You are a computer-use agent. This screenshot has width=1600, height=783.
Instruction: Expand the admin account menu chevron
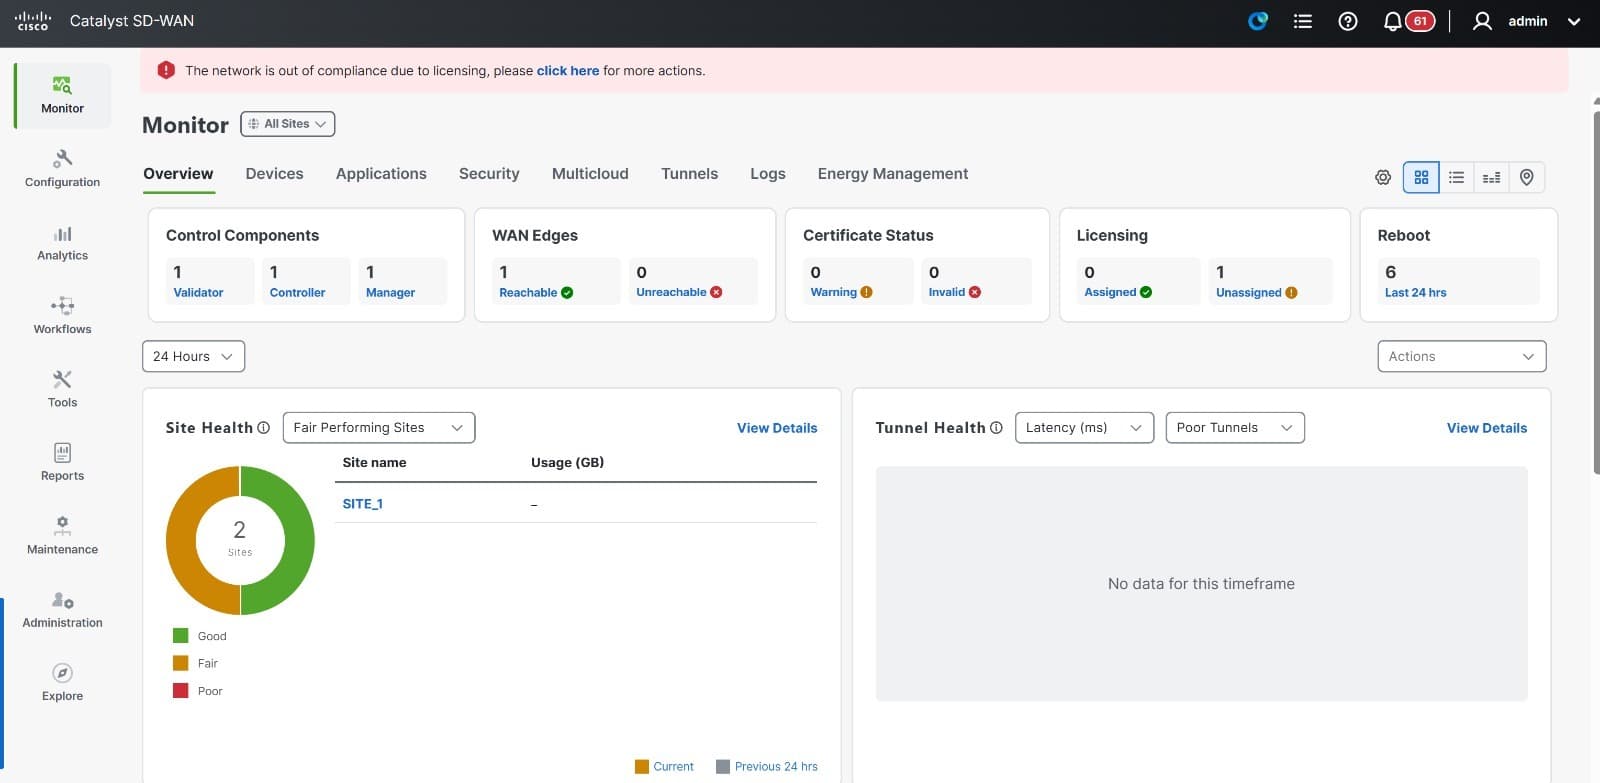point(1573,21)
